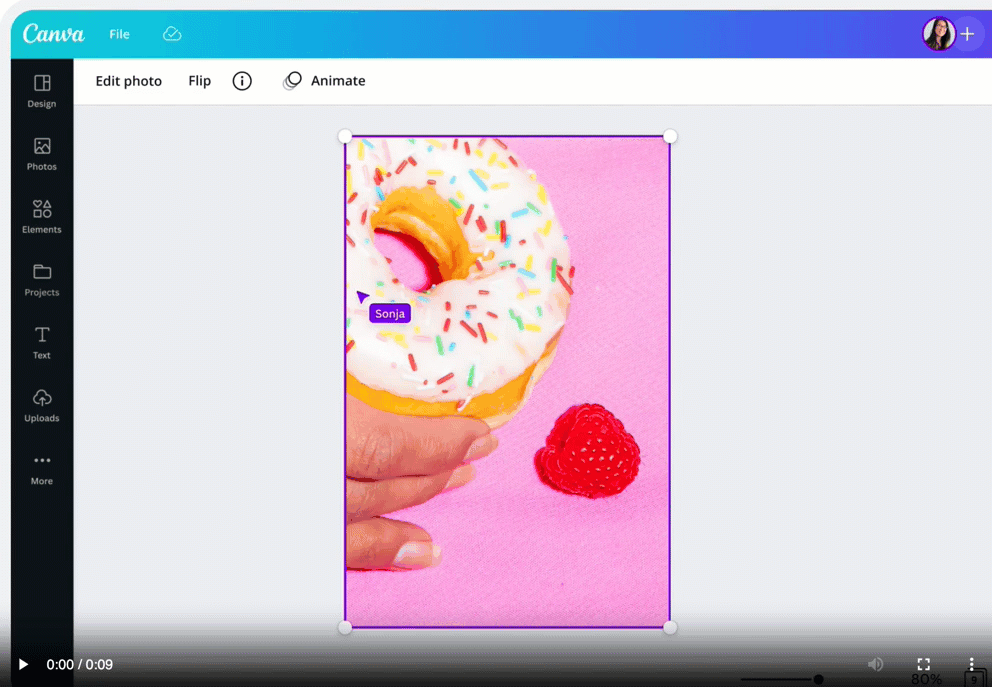Image resolution: width=992 pixels, height=687 pixels.
Task: Click the Animate button
Action: tap(325, 81)
